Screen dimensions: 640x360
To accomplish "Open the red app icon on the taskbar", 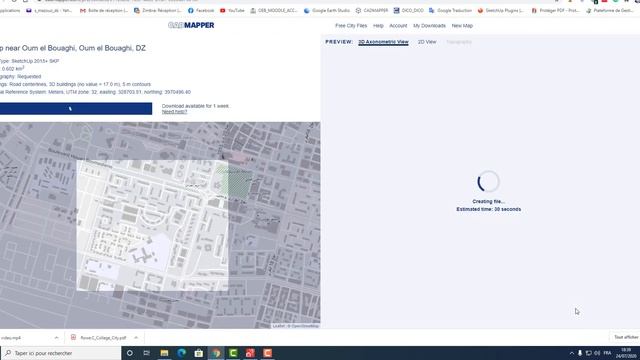I will 250,353.
